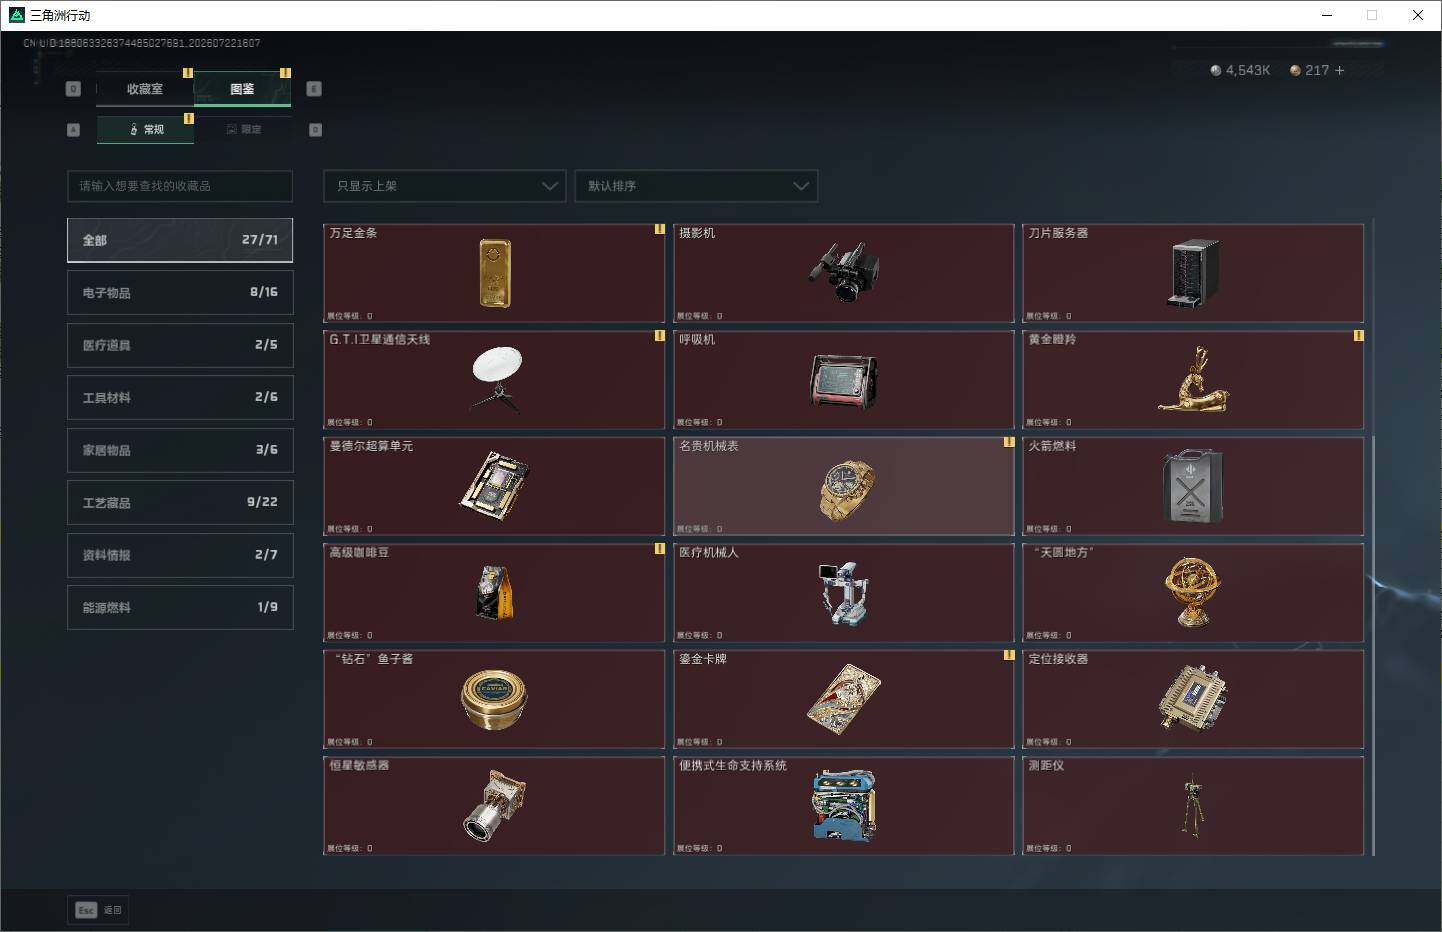Select the 图鉴 tab
The width and height of the screenshot is (1442, 932).
click(x=242, y=89)
